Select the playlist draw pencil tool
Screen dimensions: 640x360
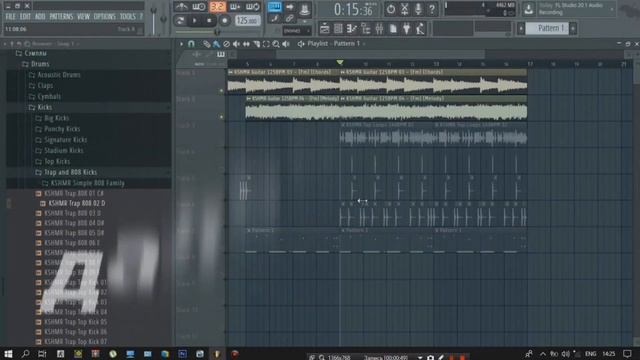[x=207, y=44]
